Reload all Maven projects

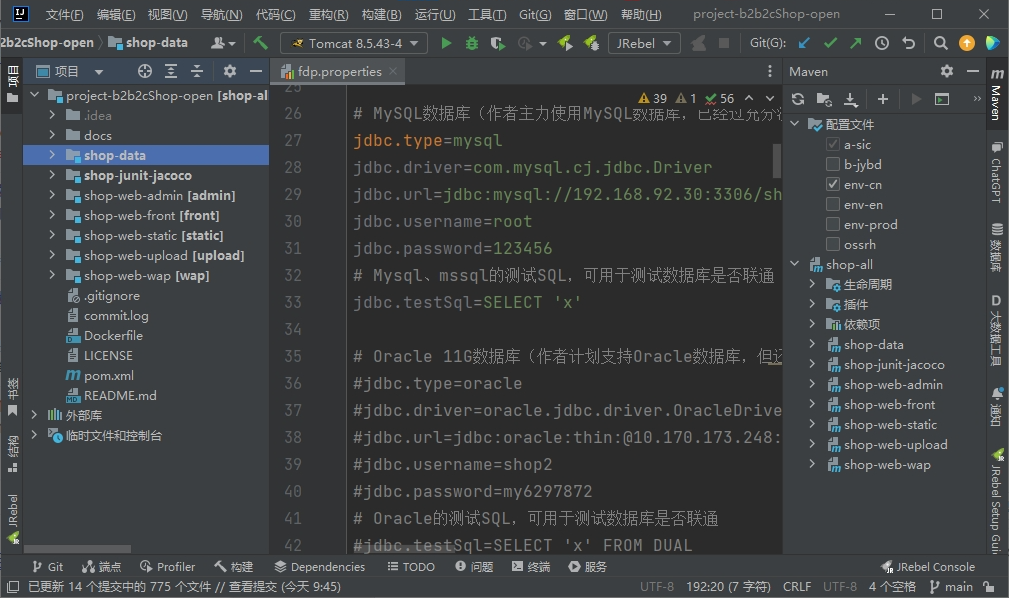[798, 99]
